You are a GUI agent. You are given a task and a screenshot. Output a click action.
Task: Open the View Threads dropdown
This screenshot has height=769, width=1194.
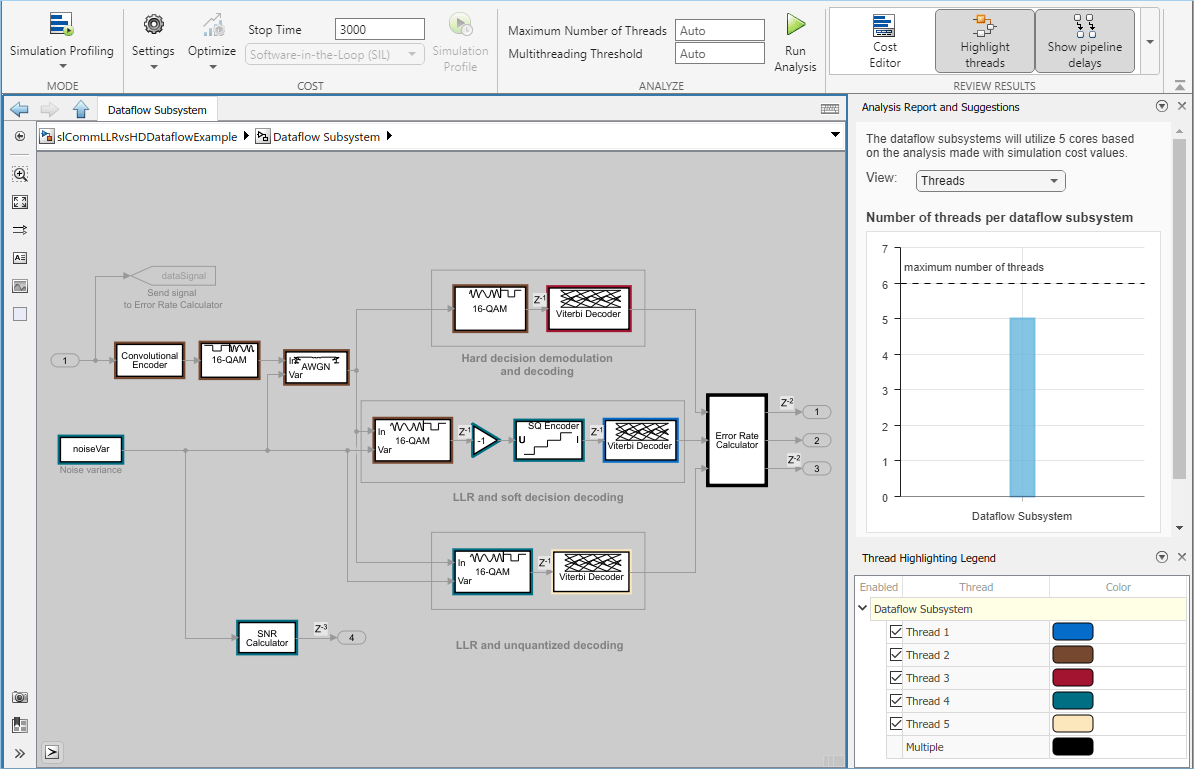(990, 181)
